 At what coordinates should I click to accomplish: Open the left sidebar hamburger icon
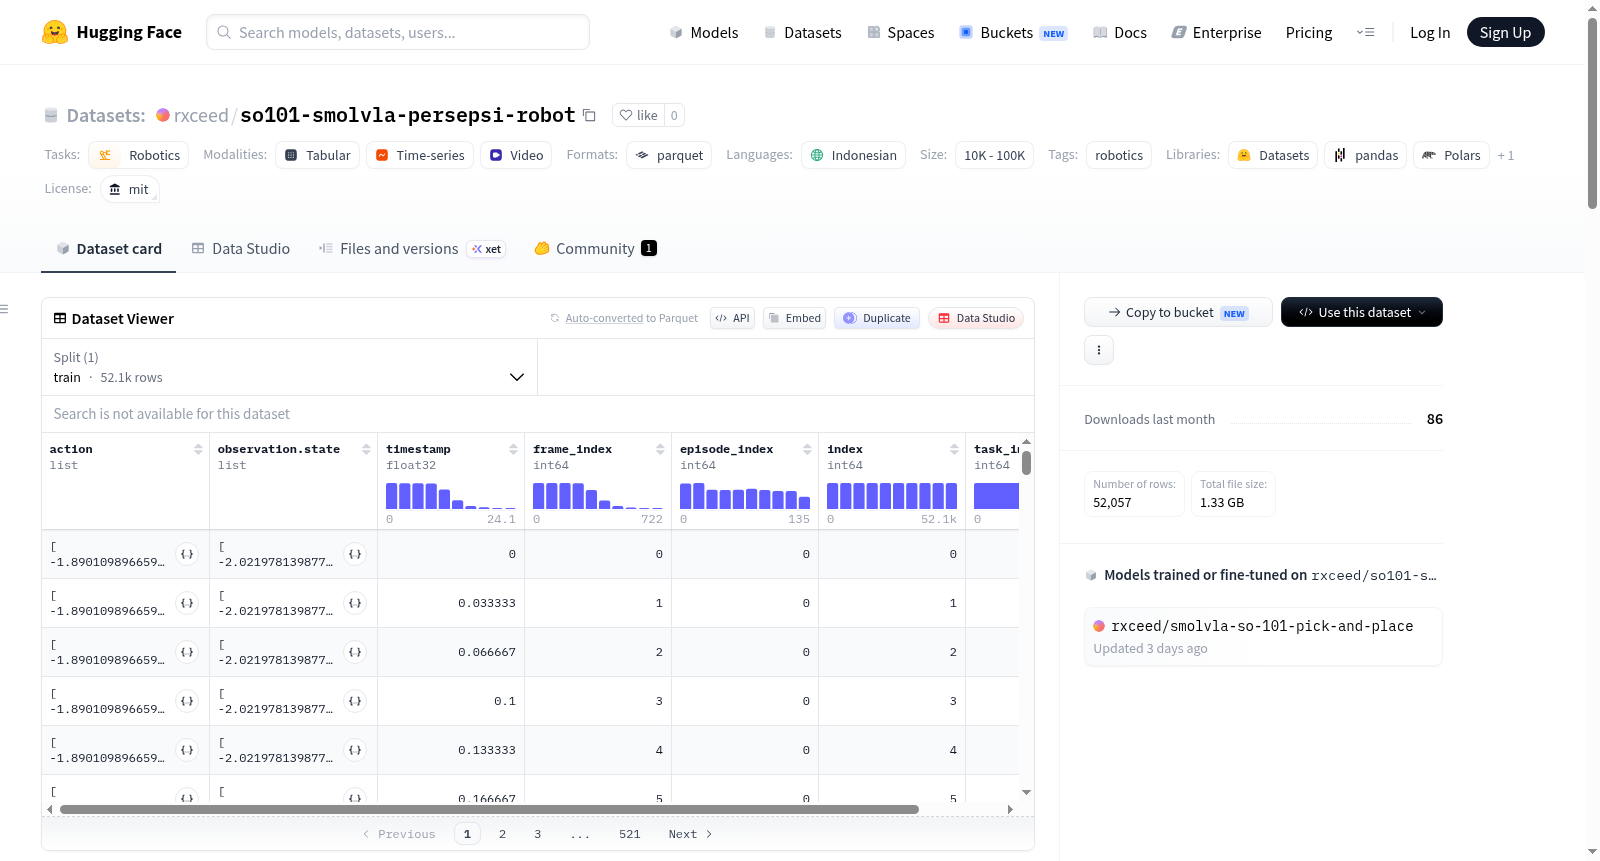(4, 309)
